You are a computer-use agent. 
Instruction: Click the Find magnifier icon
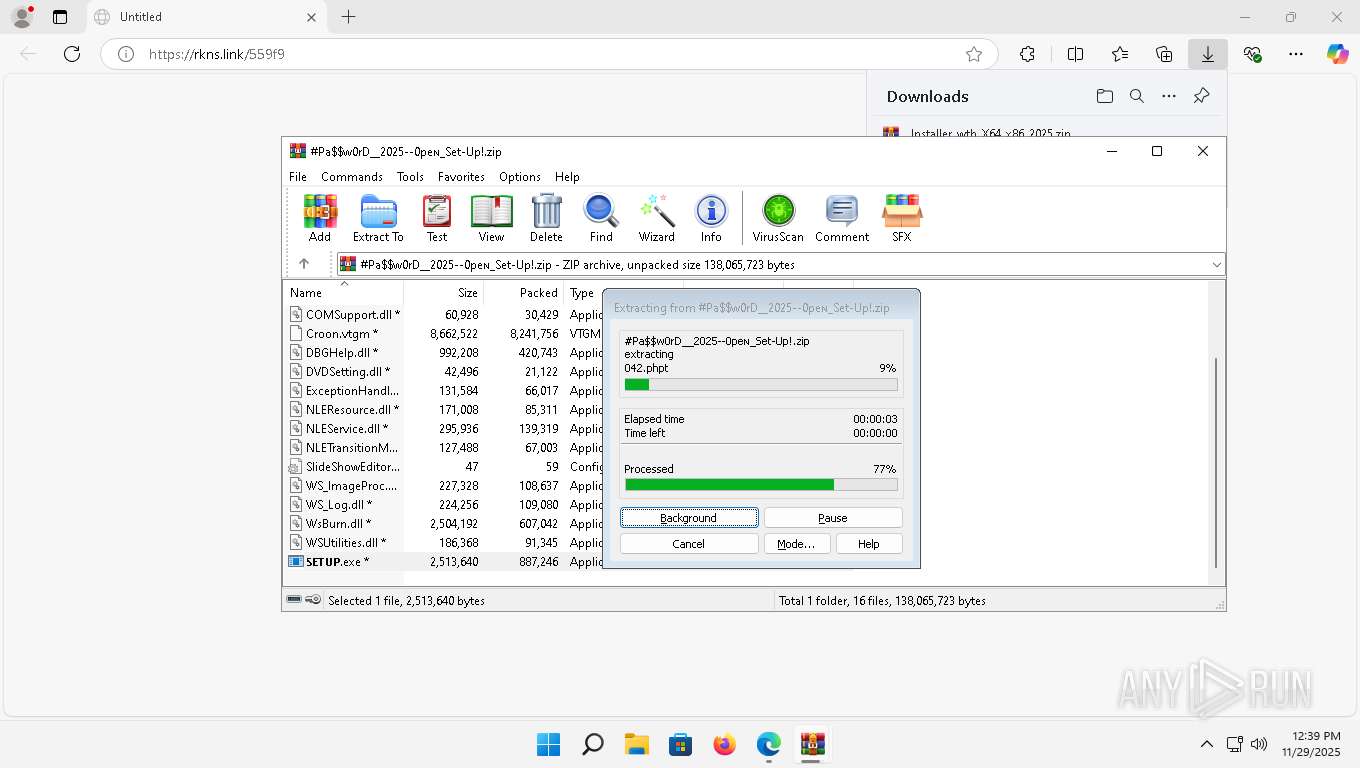tap(601, 218)
